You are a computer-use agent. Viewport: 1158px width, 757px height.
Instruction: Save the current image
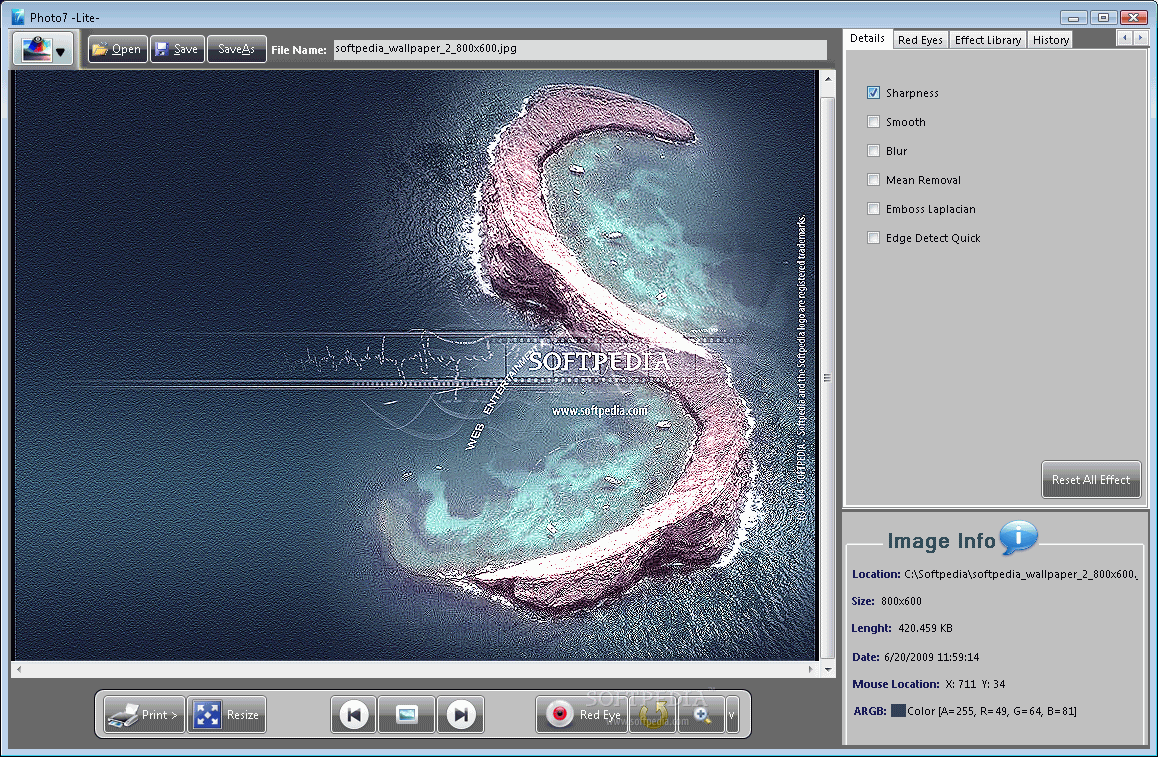177,49
